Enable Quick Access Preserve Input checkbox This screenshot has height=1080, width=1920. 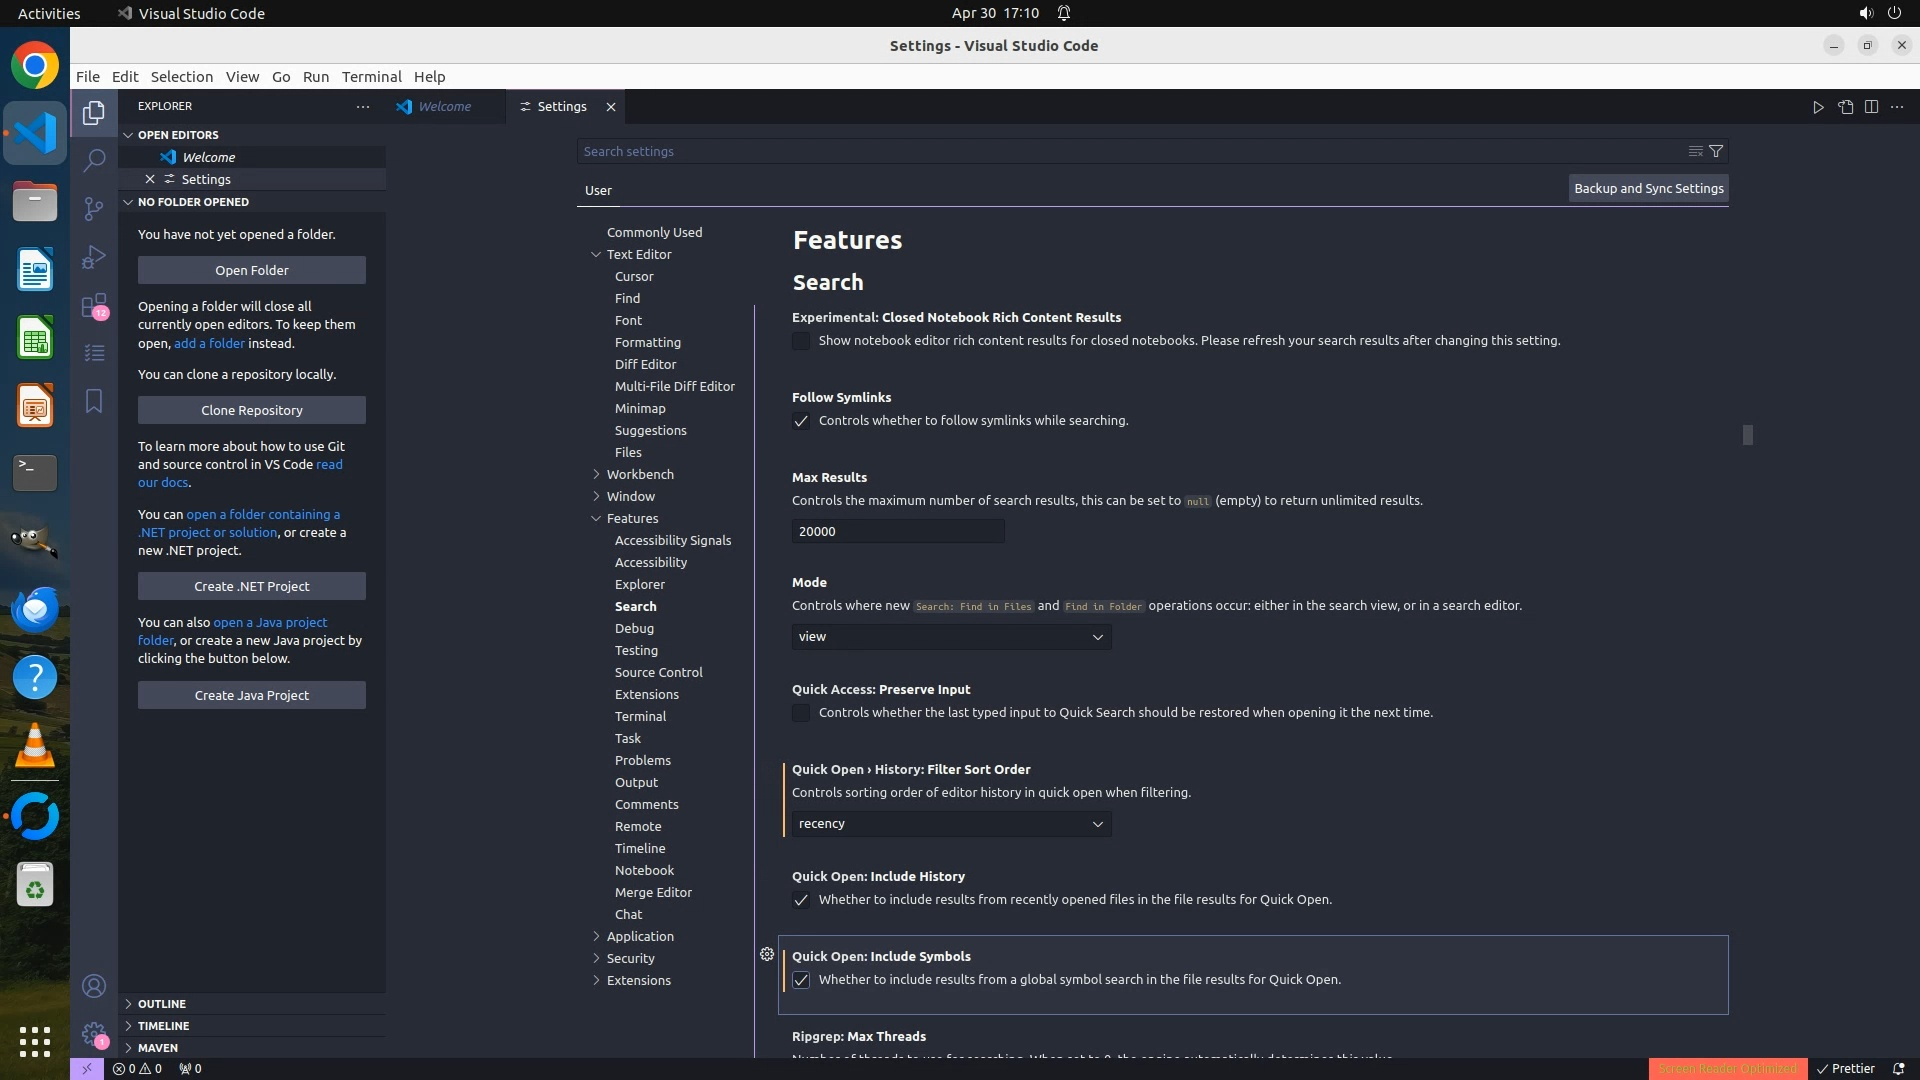click(x=801, y=713)
